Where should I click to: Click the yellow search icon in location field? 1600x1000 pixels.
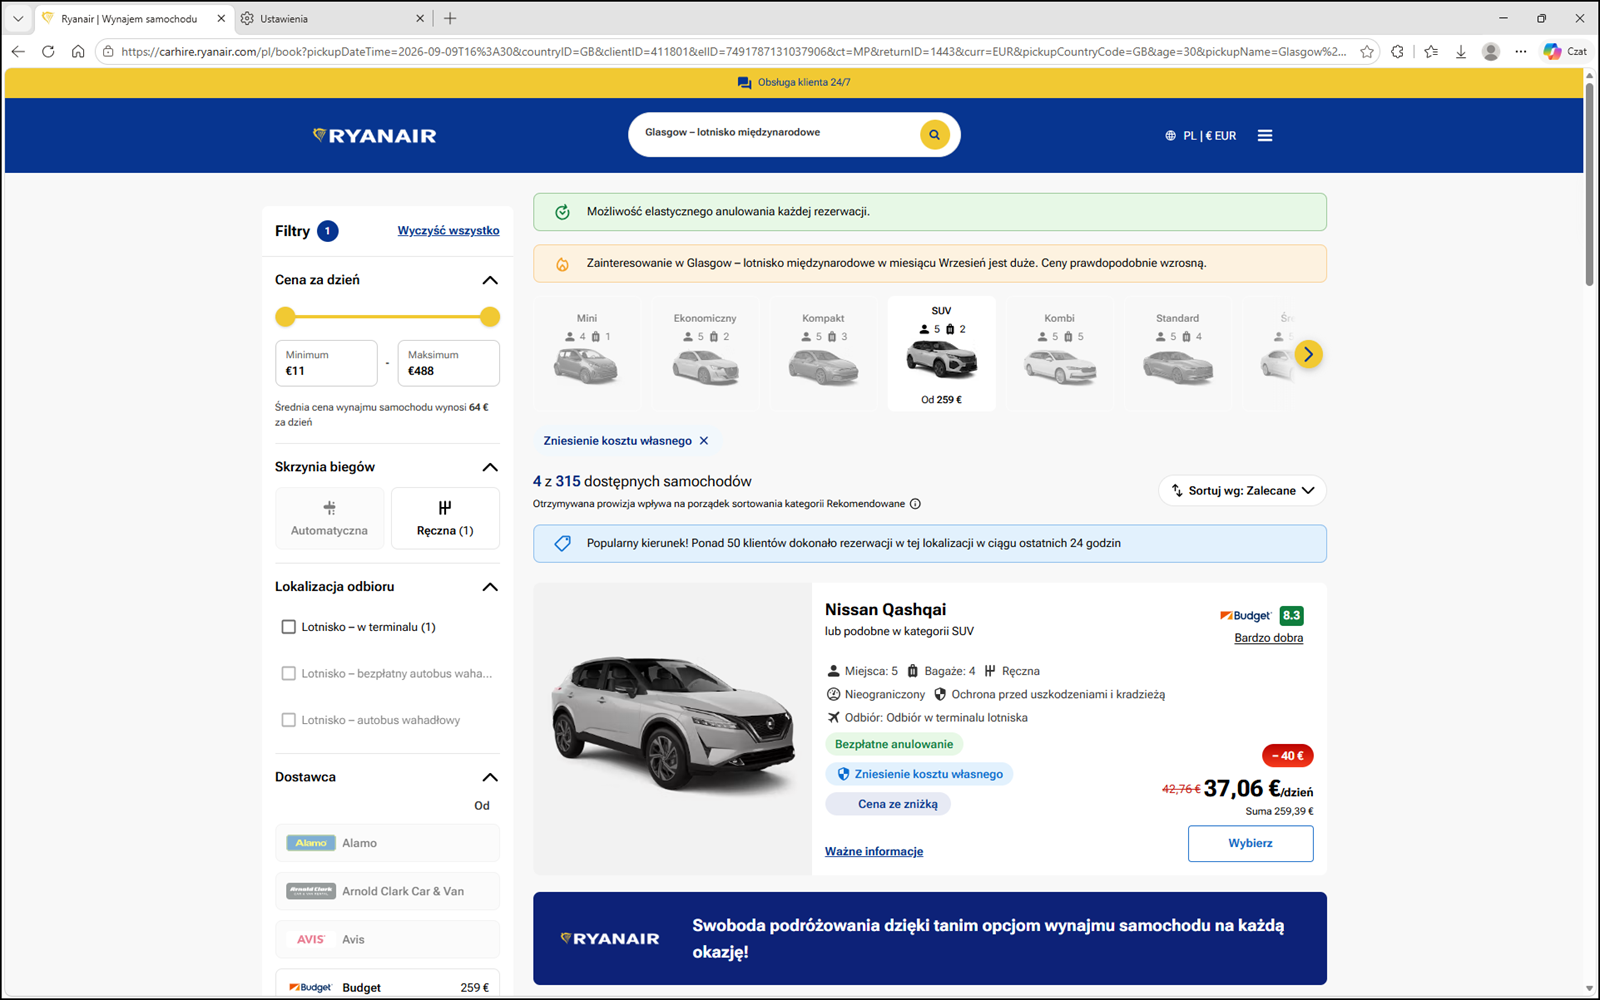click(x=934, y=134)
